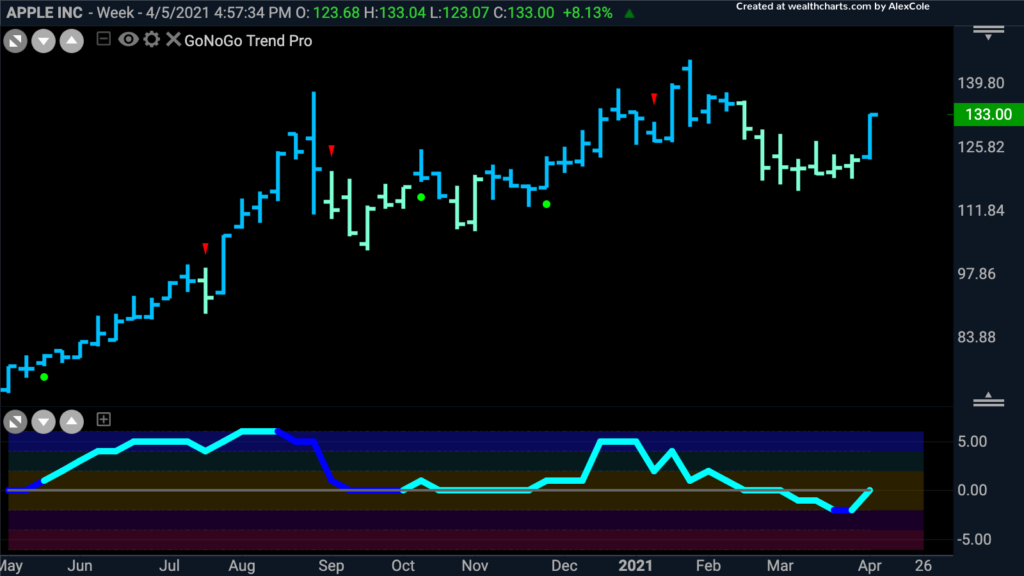Click the O:123.68 open value
This screenshot has height=576, width=1024.
coord(328,12)
